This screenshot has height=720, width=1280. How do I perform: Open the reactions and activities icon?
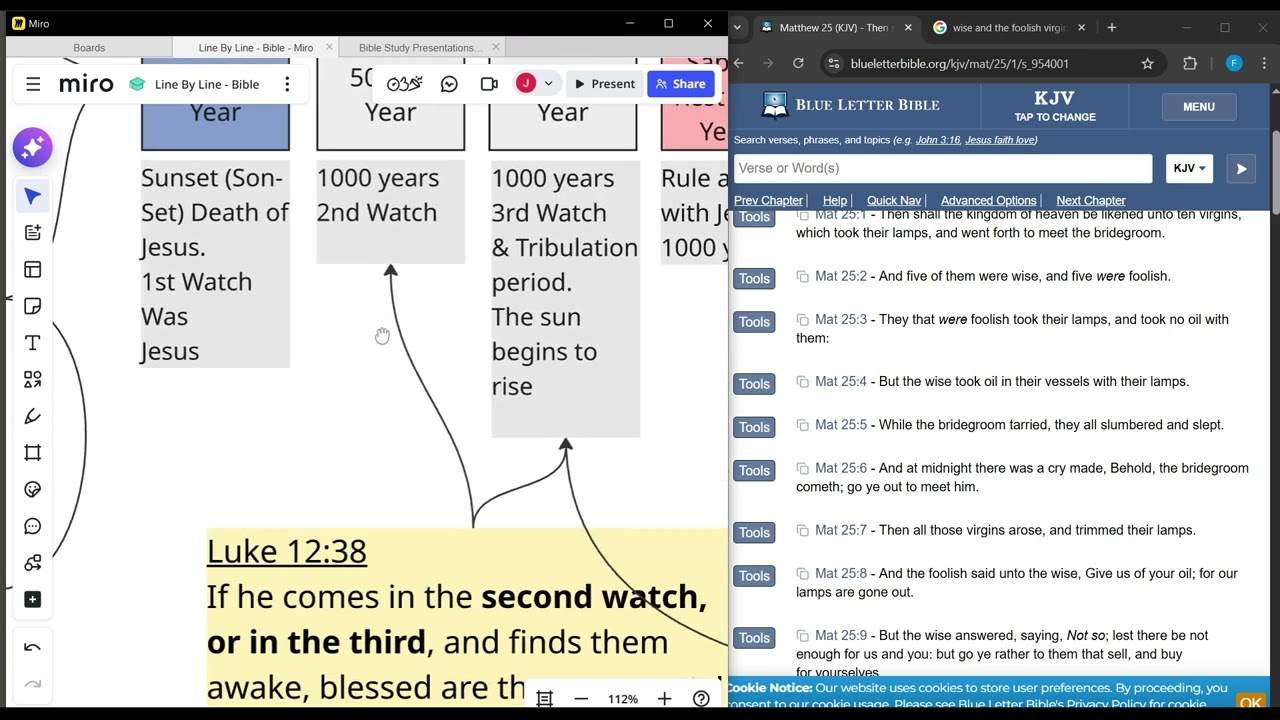pos(404,84)
